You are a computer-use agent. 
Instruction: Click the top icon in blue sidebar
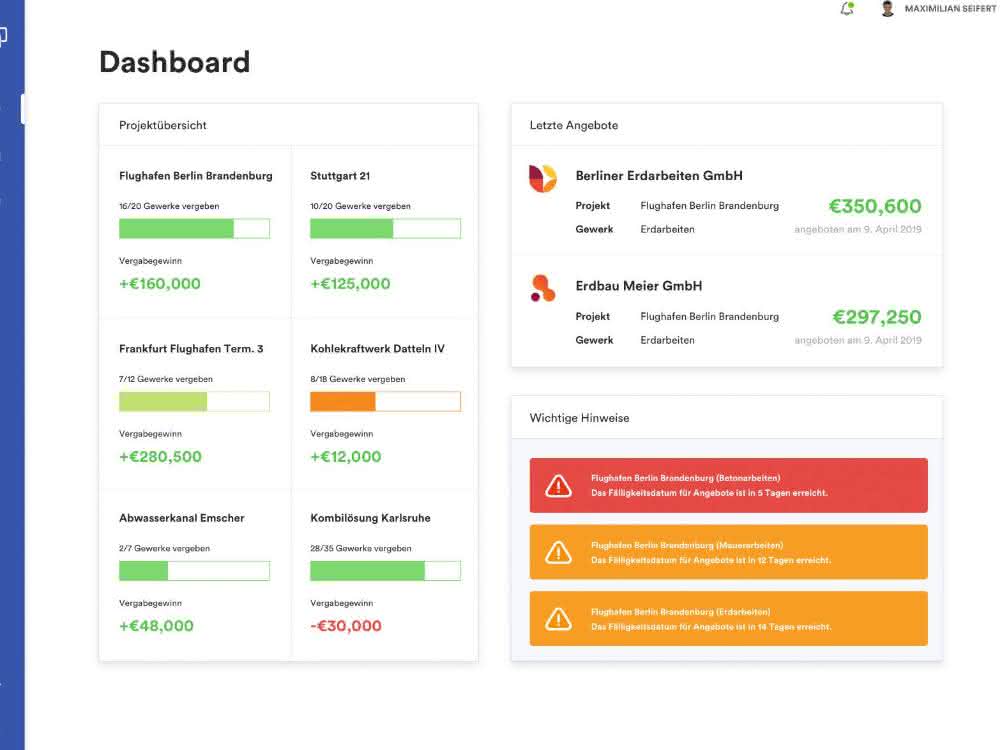point(3,36)
